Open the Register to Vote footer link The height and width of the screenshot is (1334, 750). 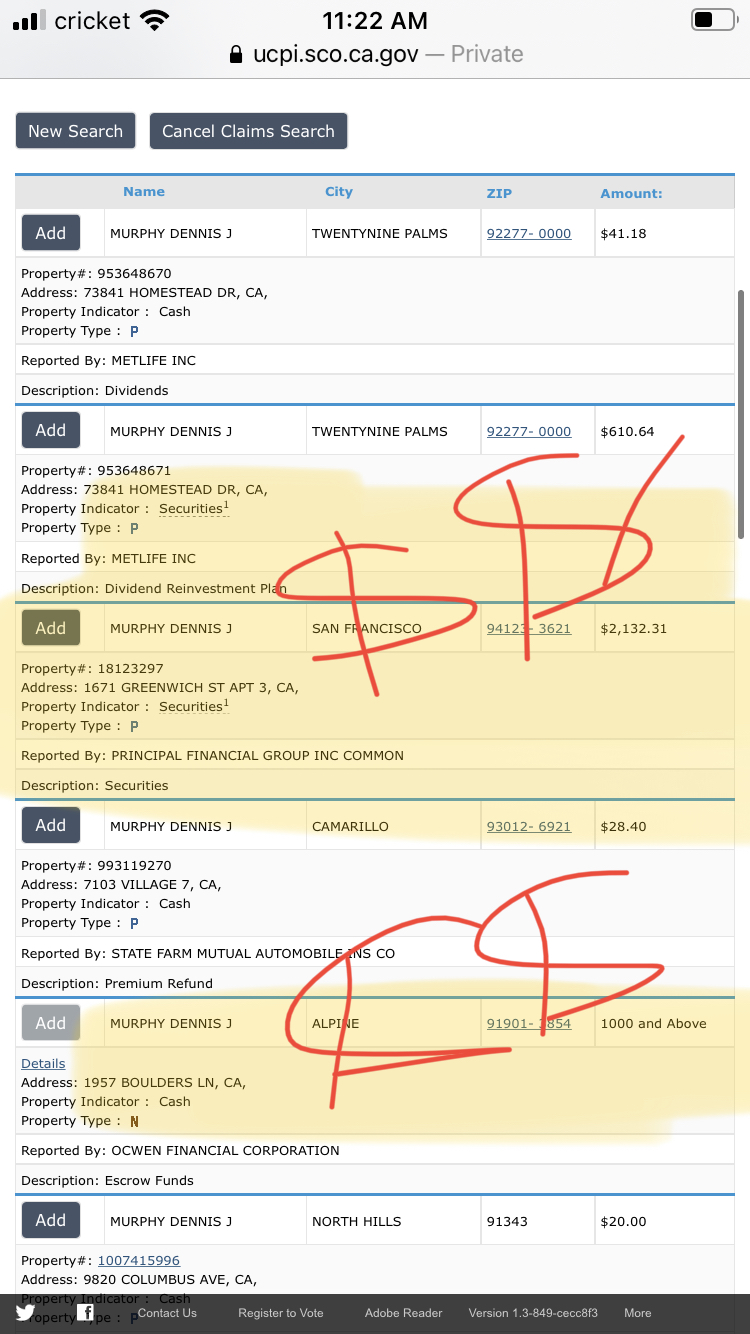click(281, 1313)
